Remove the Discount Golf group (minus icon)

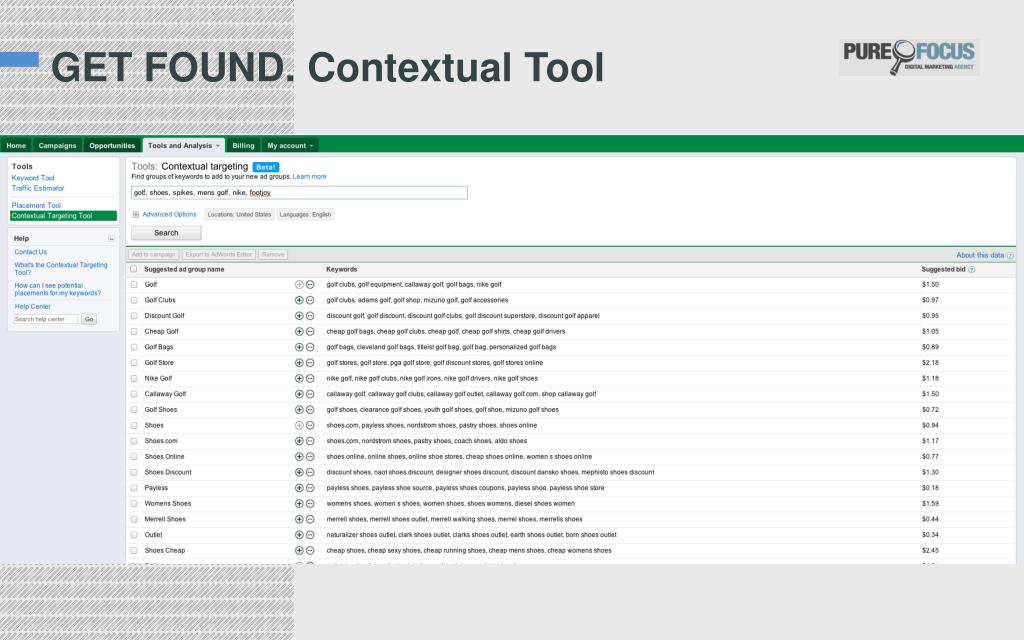click(x=310, y=316)
